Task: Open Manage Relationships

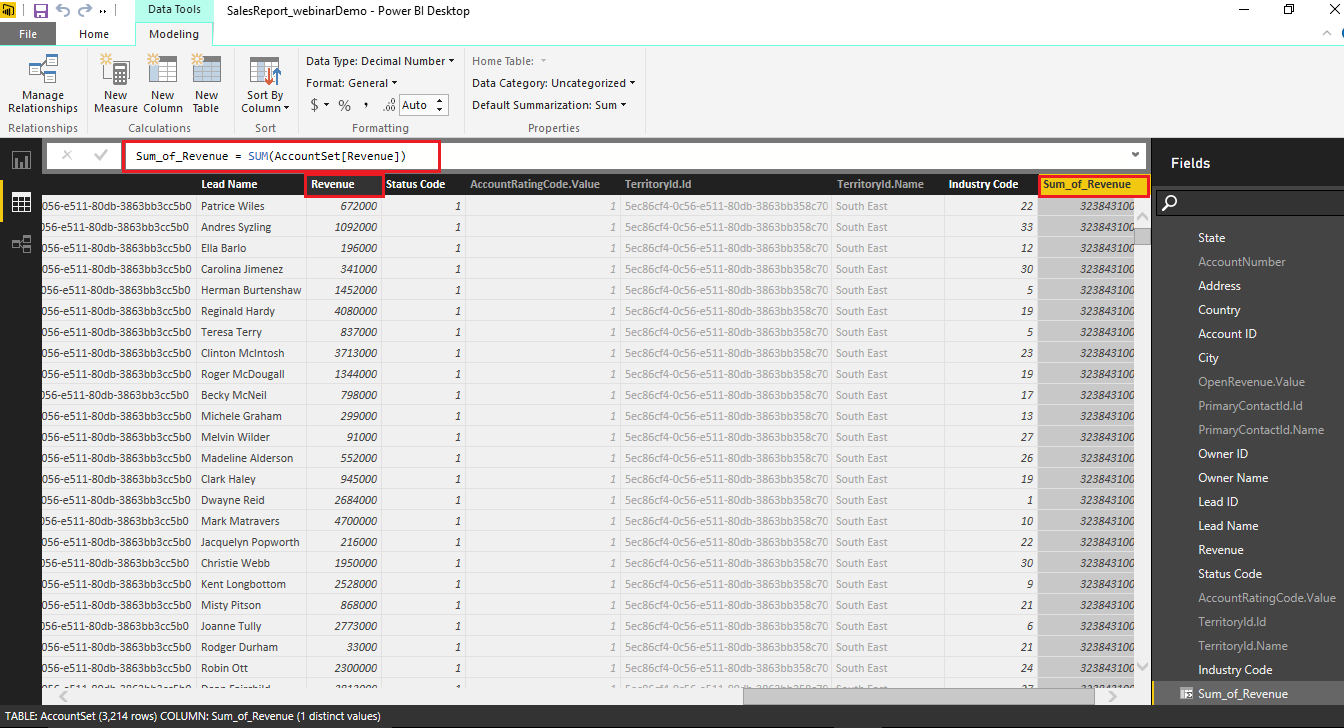Action: tap(43, 84)
